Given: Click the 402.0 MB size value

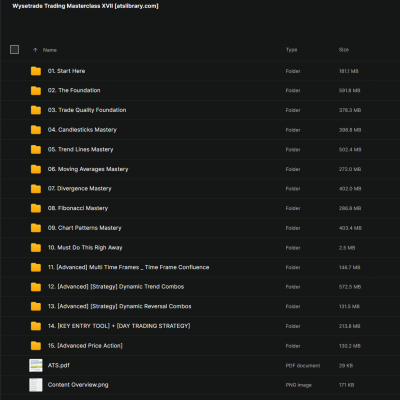Looking at the screenshot, I should [350, 189].
